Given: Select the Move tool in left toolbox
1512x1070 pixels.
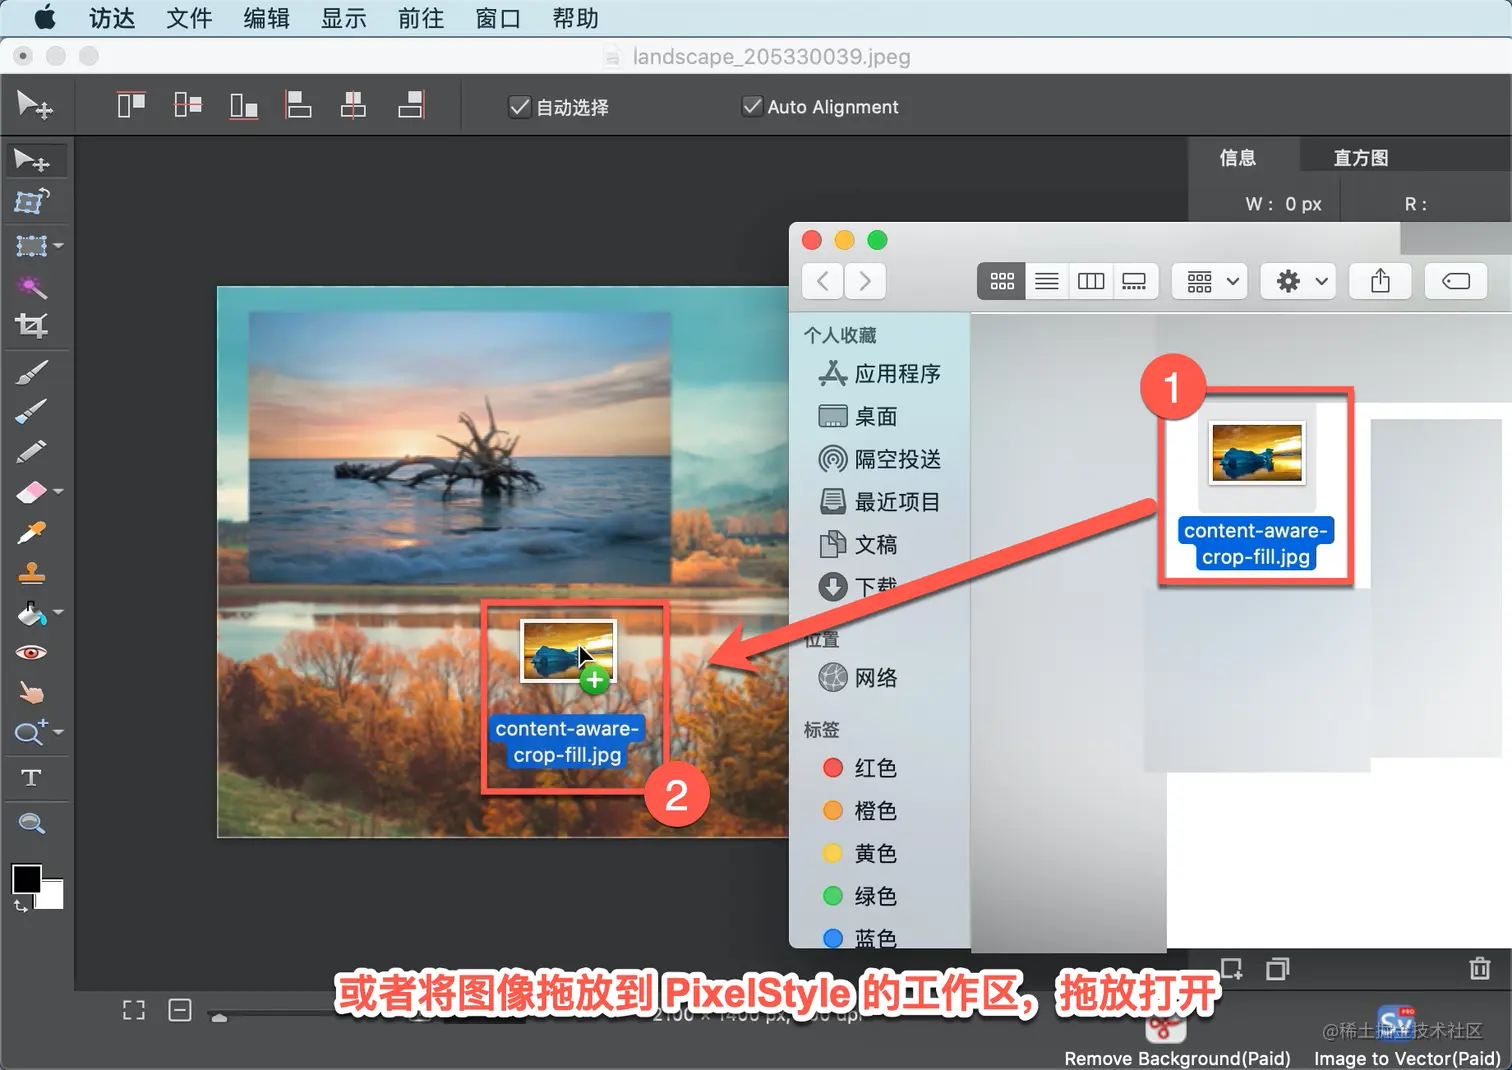Looking at the screenshot, I should tap(31, 160).
